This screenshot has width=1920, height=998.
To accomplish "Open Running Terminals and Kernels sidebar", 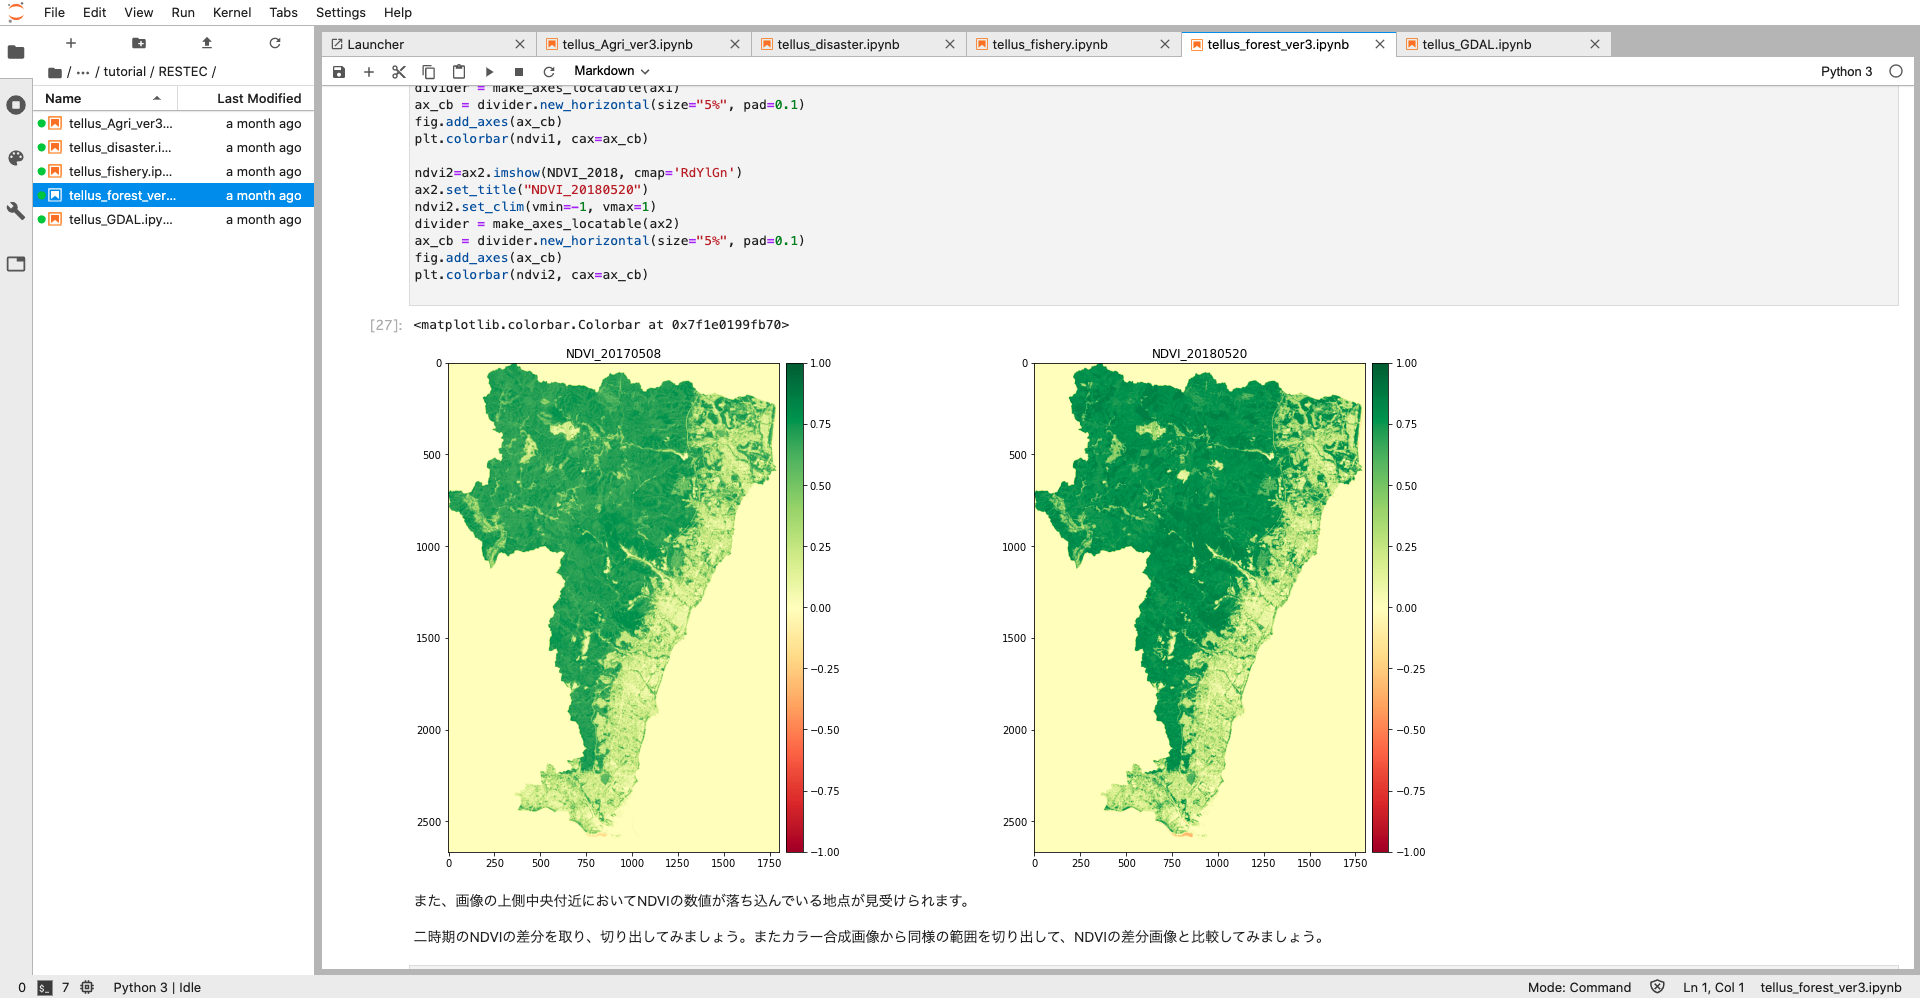I will click(16, 105).
